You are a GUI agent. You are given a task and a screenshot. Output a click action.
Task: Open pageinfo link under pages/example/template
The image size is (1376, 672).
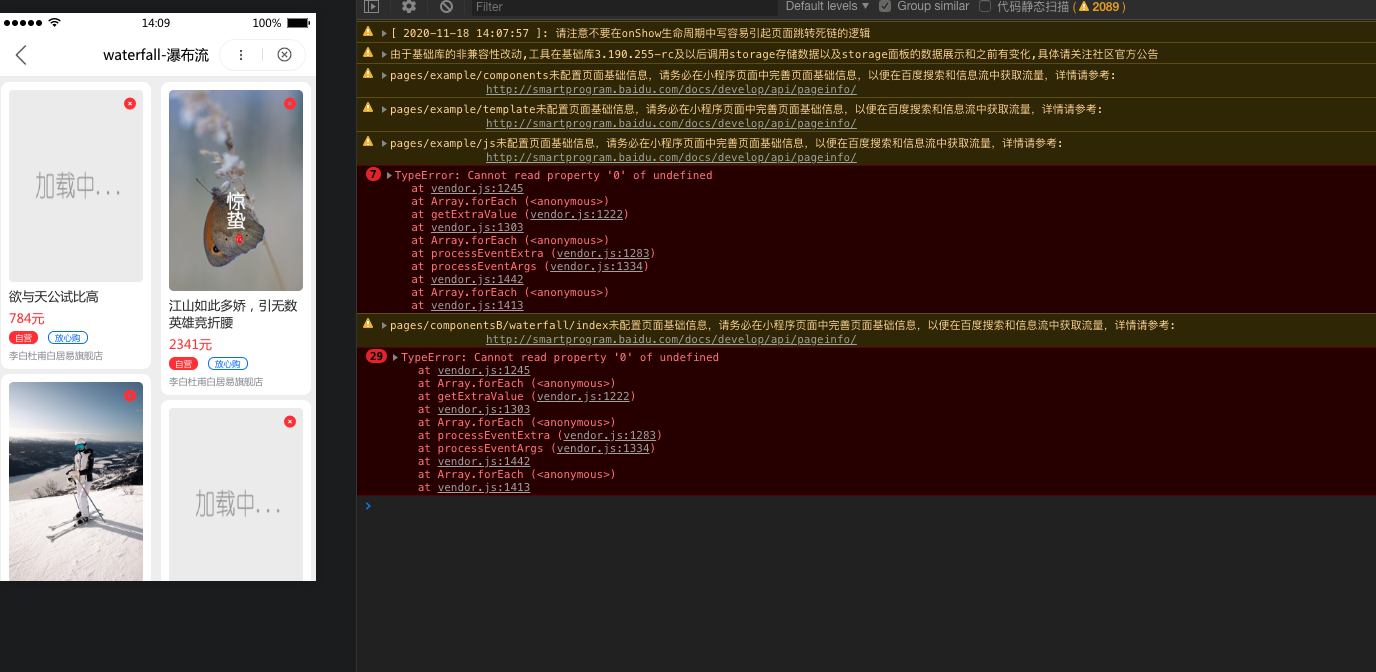pyautogui.click(x=671, y=123)
